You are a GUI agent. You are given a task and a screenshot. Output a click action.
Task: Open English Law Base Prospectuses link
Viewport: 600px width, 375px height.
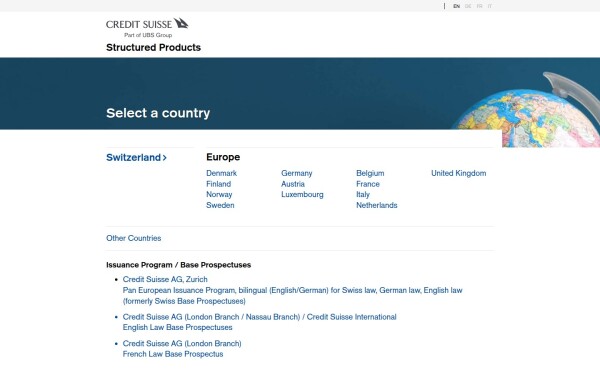[x=178, y=327]
